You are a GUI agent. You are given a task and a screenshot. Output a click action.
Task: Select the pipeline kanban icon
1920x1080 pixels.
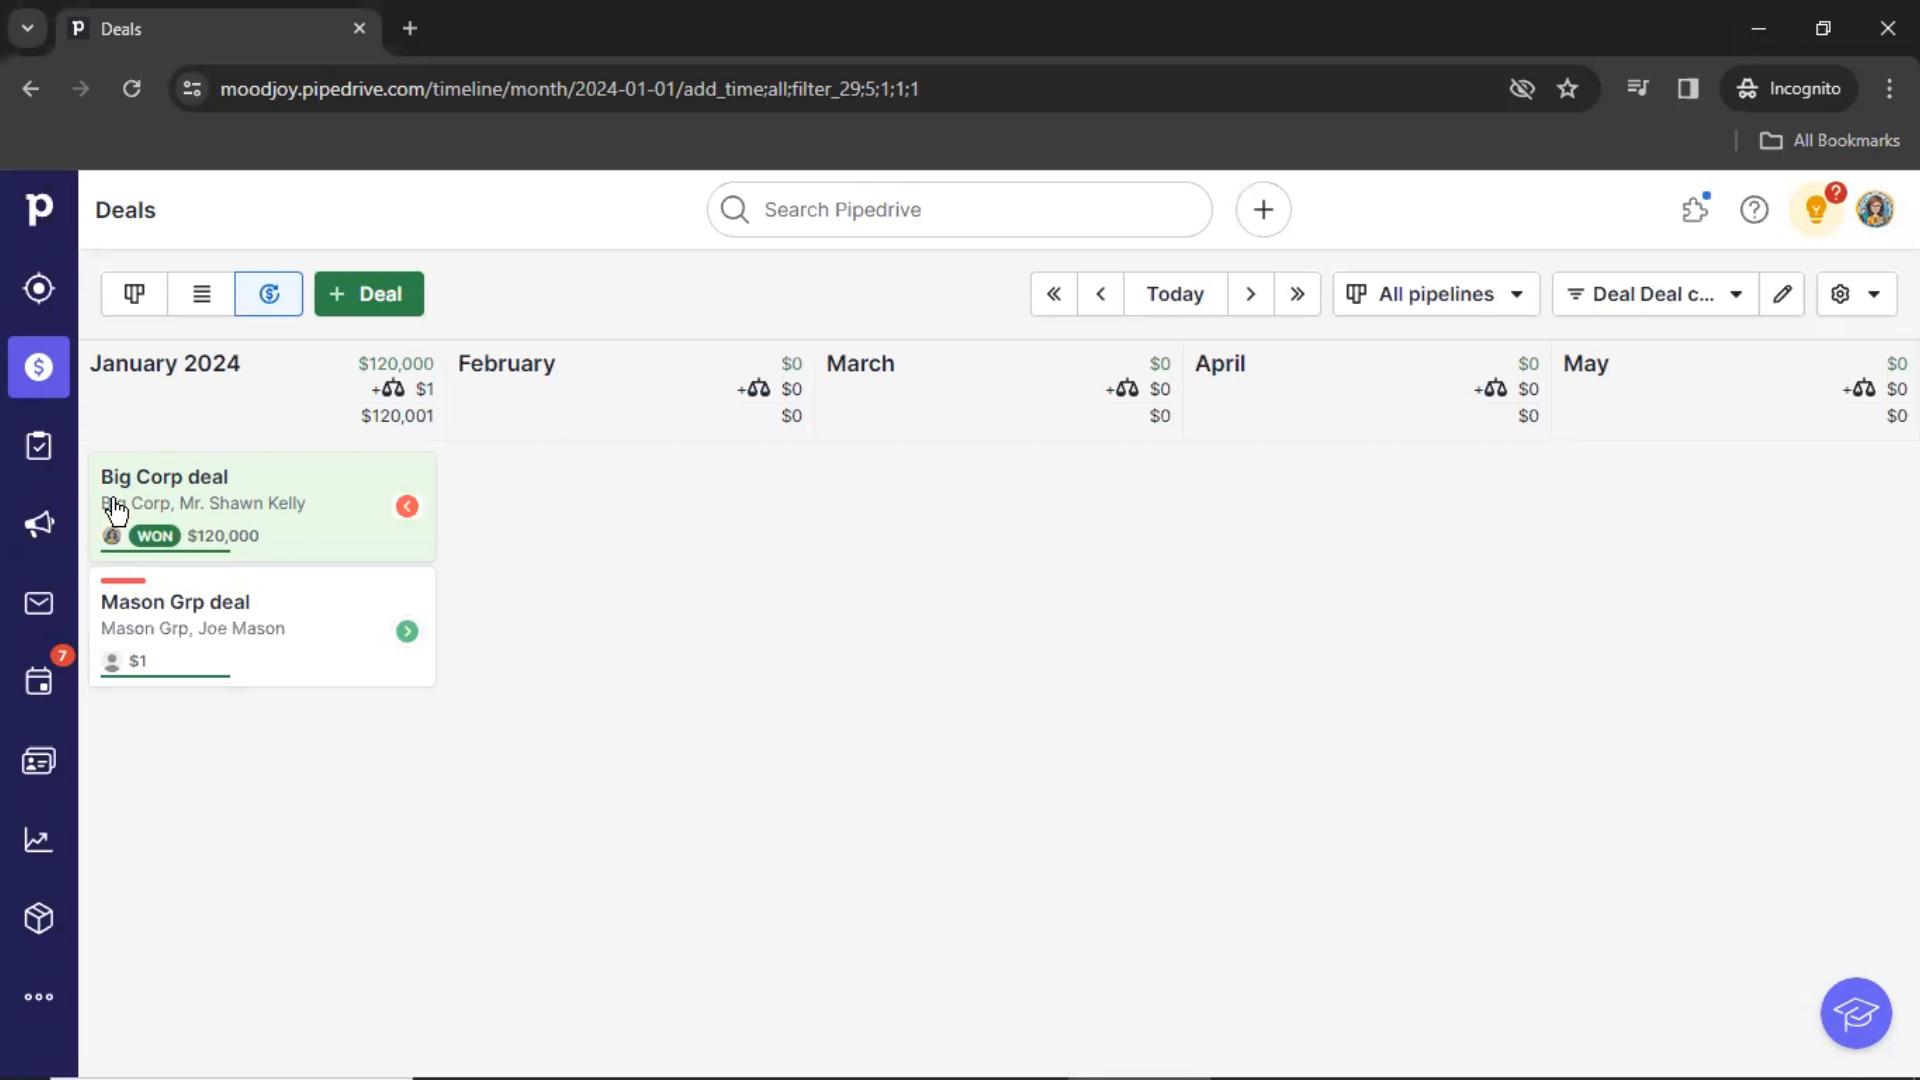(133, 293)
